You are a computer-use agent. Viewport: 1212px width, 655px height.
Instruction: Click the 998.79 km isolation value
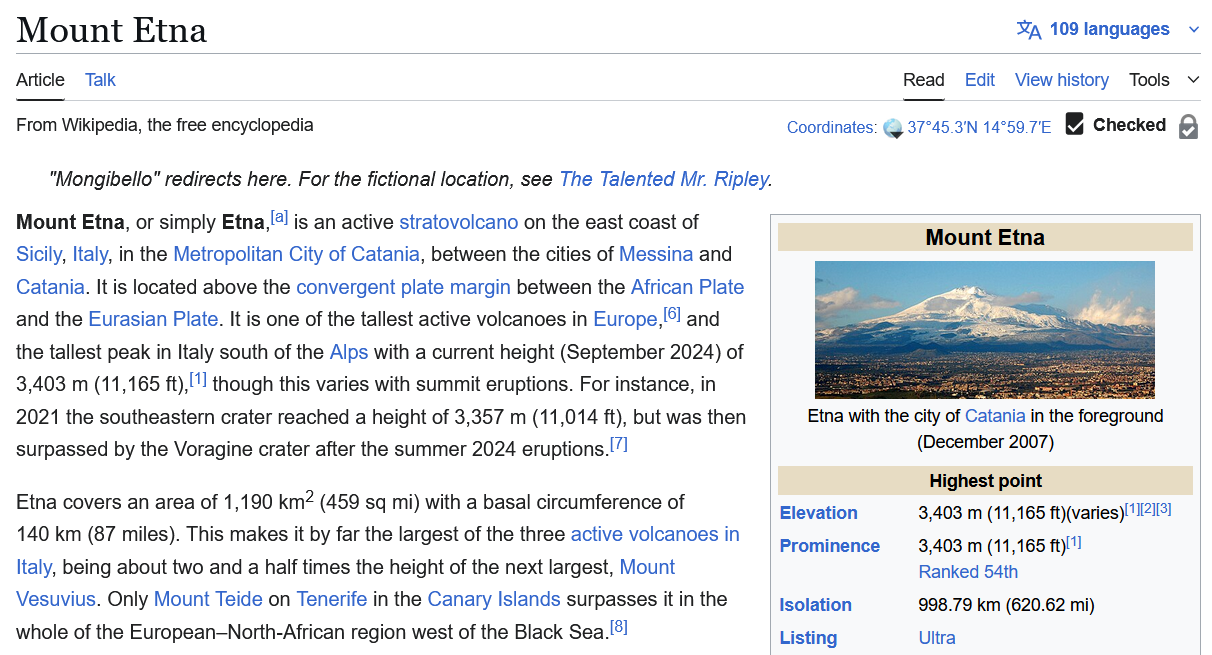pyautogui.click(x=1006, y=605)
